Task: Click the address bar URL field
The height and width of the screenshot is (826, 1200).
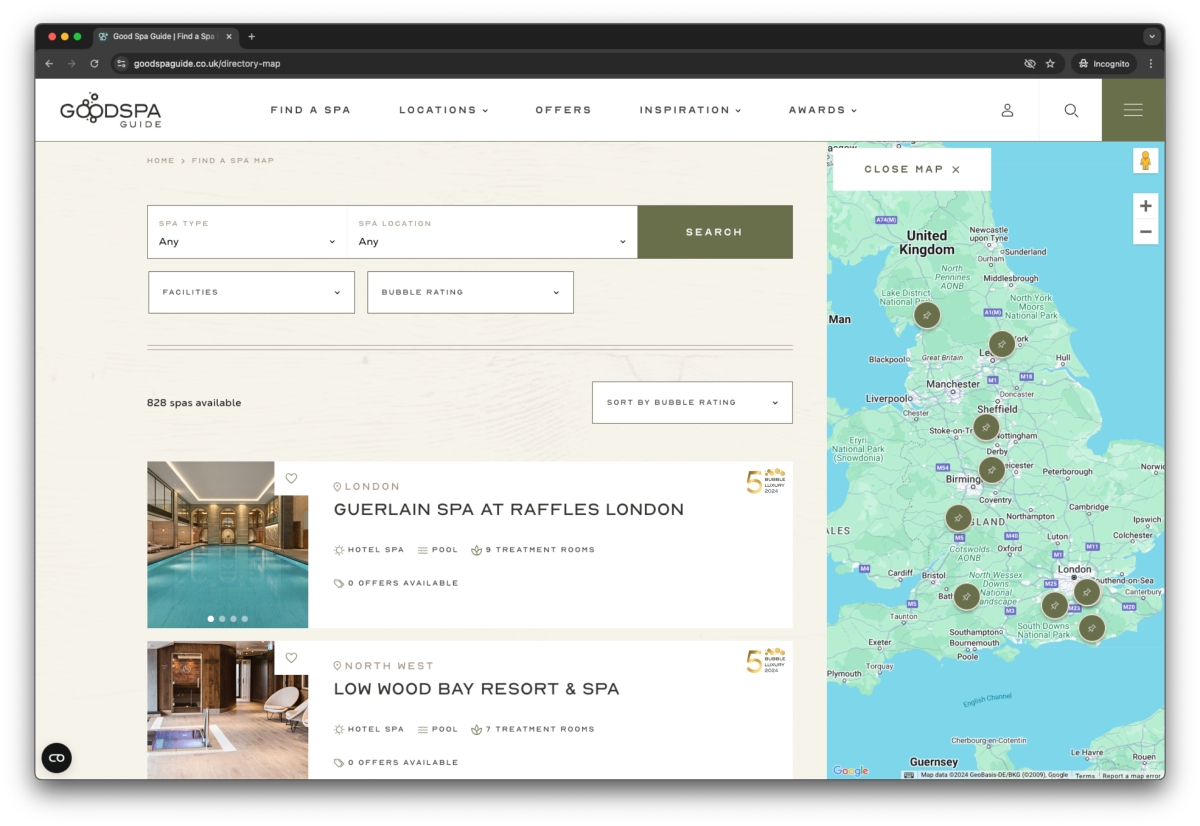Action: tap(560, 63)
